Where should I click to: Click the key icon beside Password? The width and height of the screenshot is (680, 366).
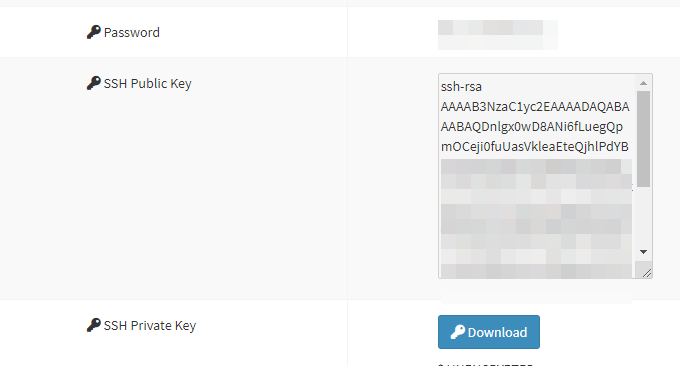click(x=93, y=32)
